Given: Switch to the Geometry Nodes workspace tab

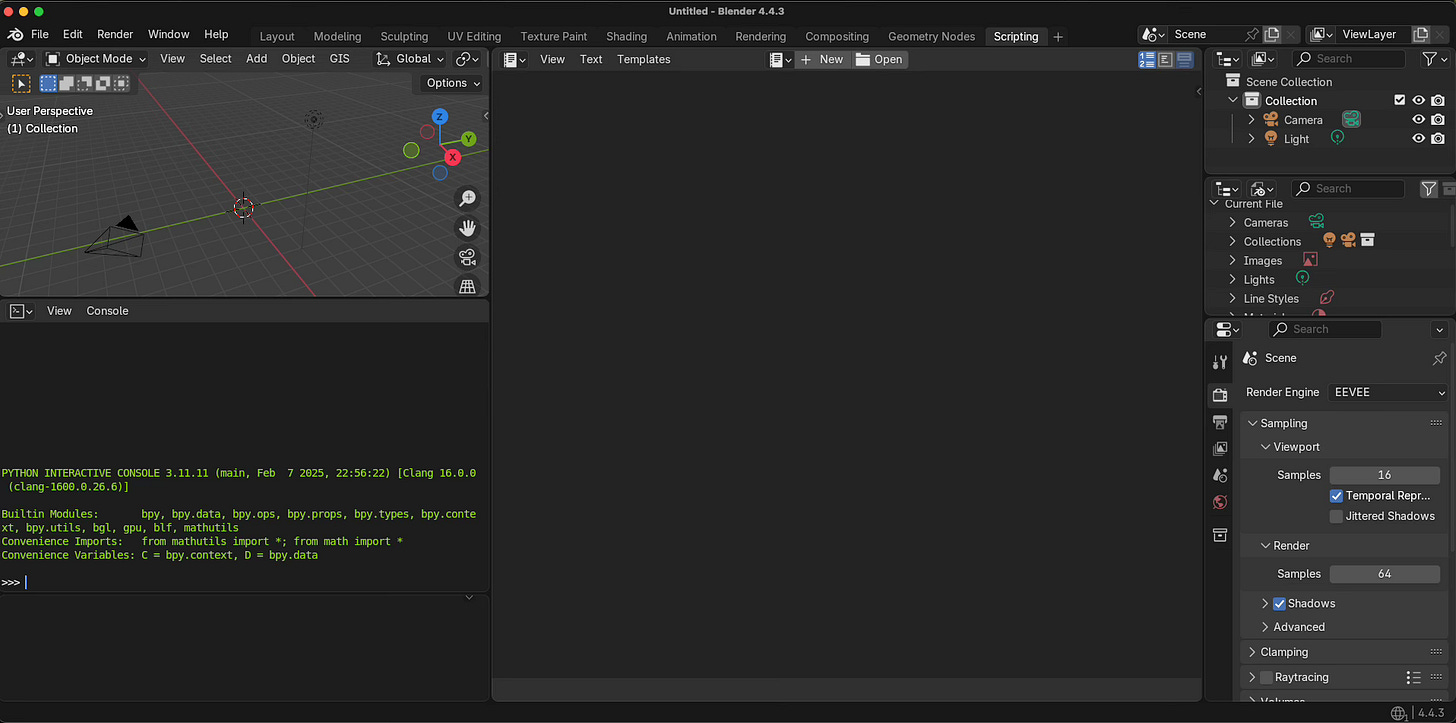Looking at the screenshot, I should pos(931,36).
